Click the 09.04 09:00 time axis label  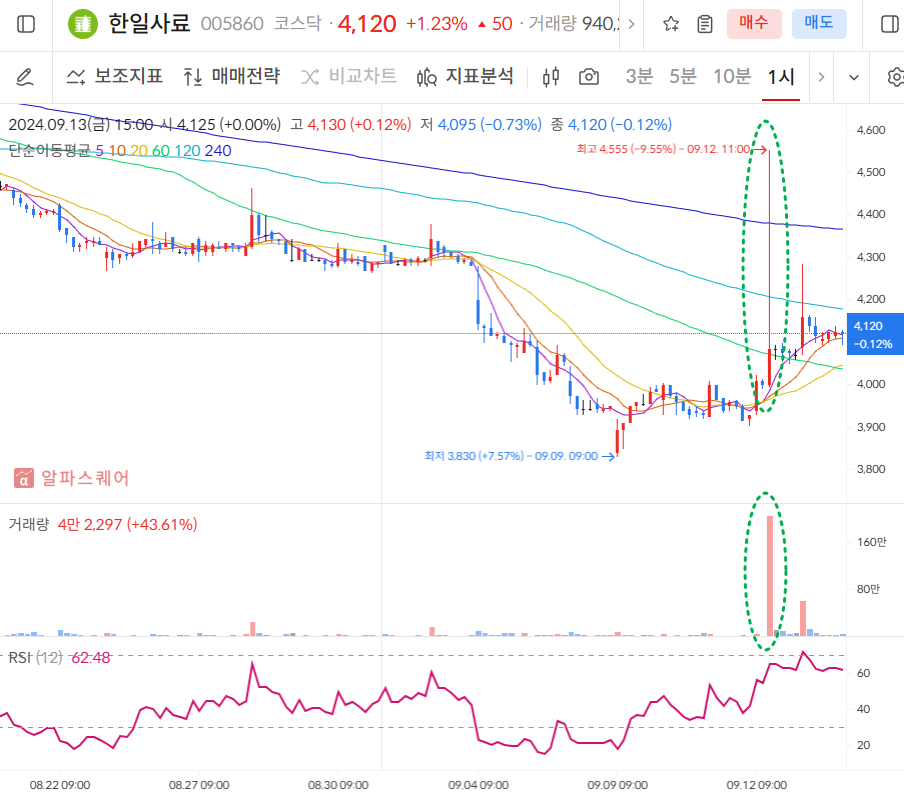[x=479, y=785]
